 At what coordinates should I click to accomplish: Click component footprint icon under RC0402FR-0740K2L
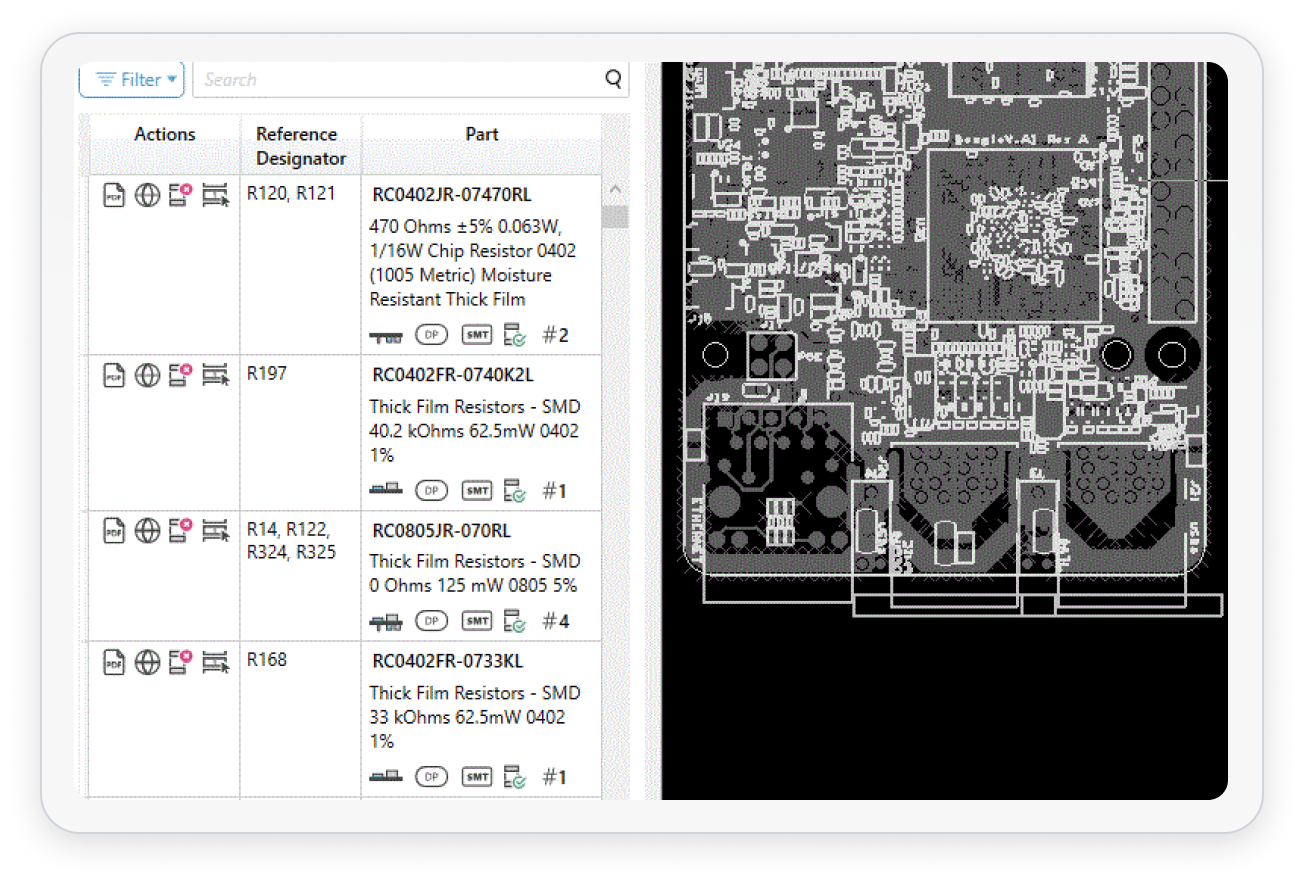click(x=386, y=489)
